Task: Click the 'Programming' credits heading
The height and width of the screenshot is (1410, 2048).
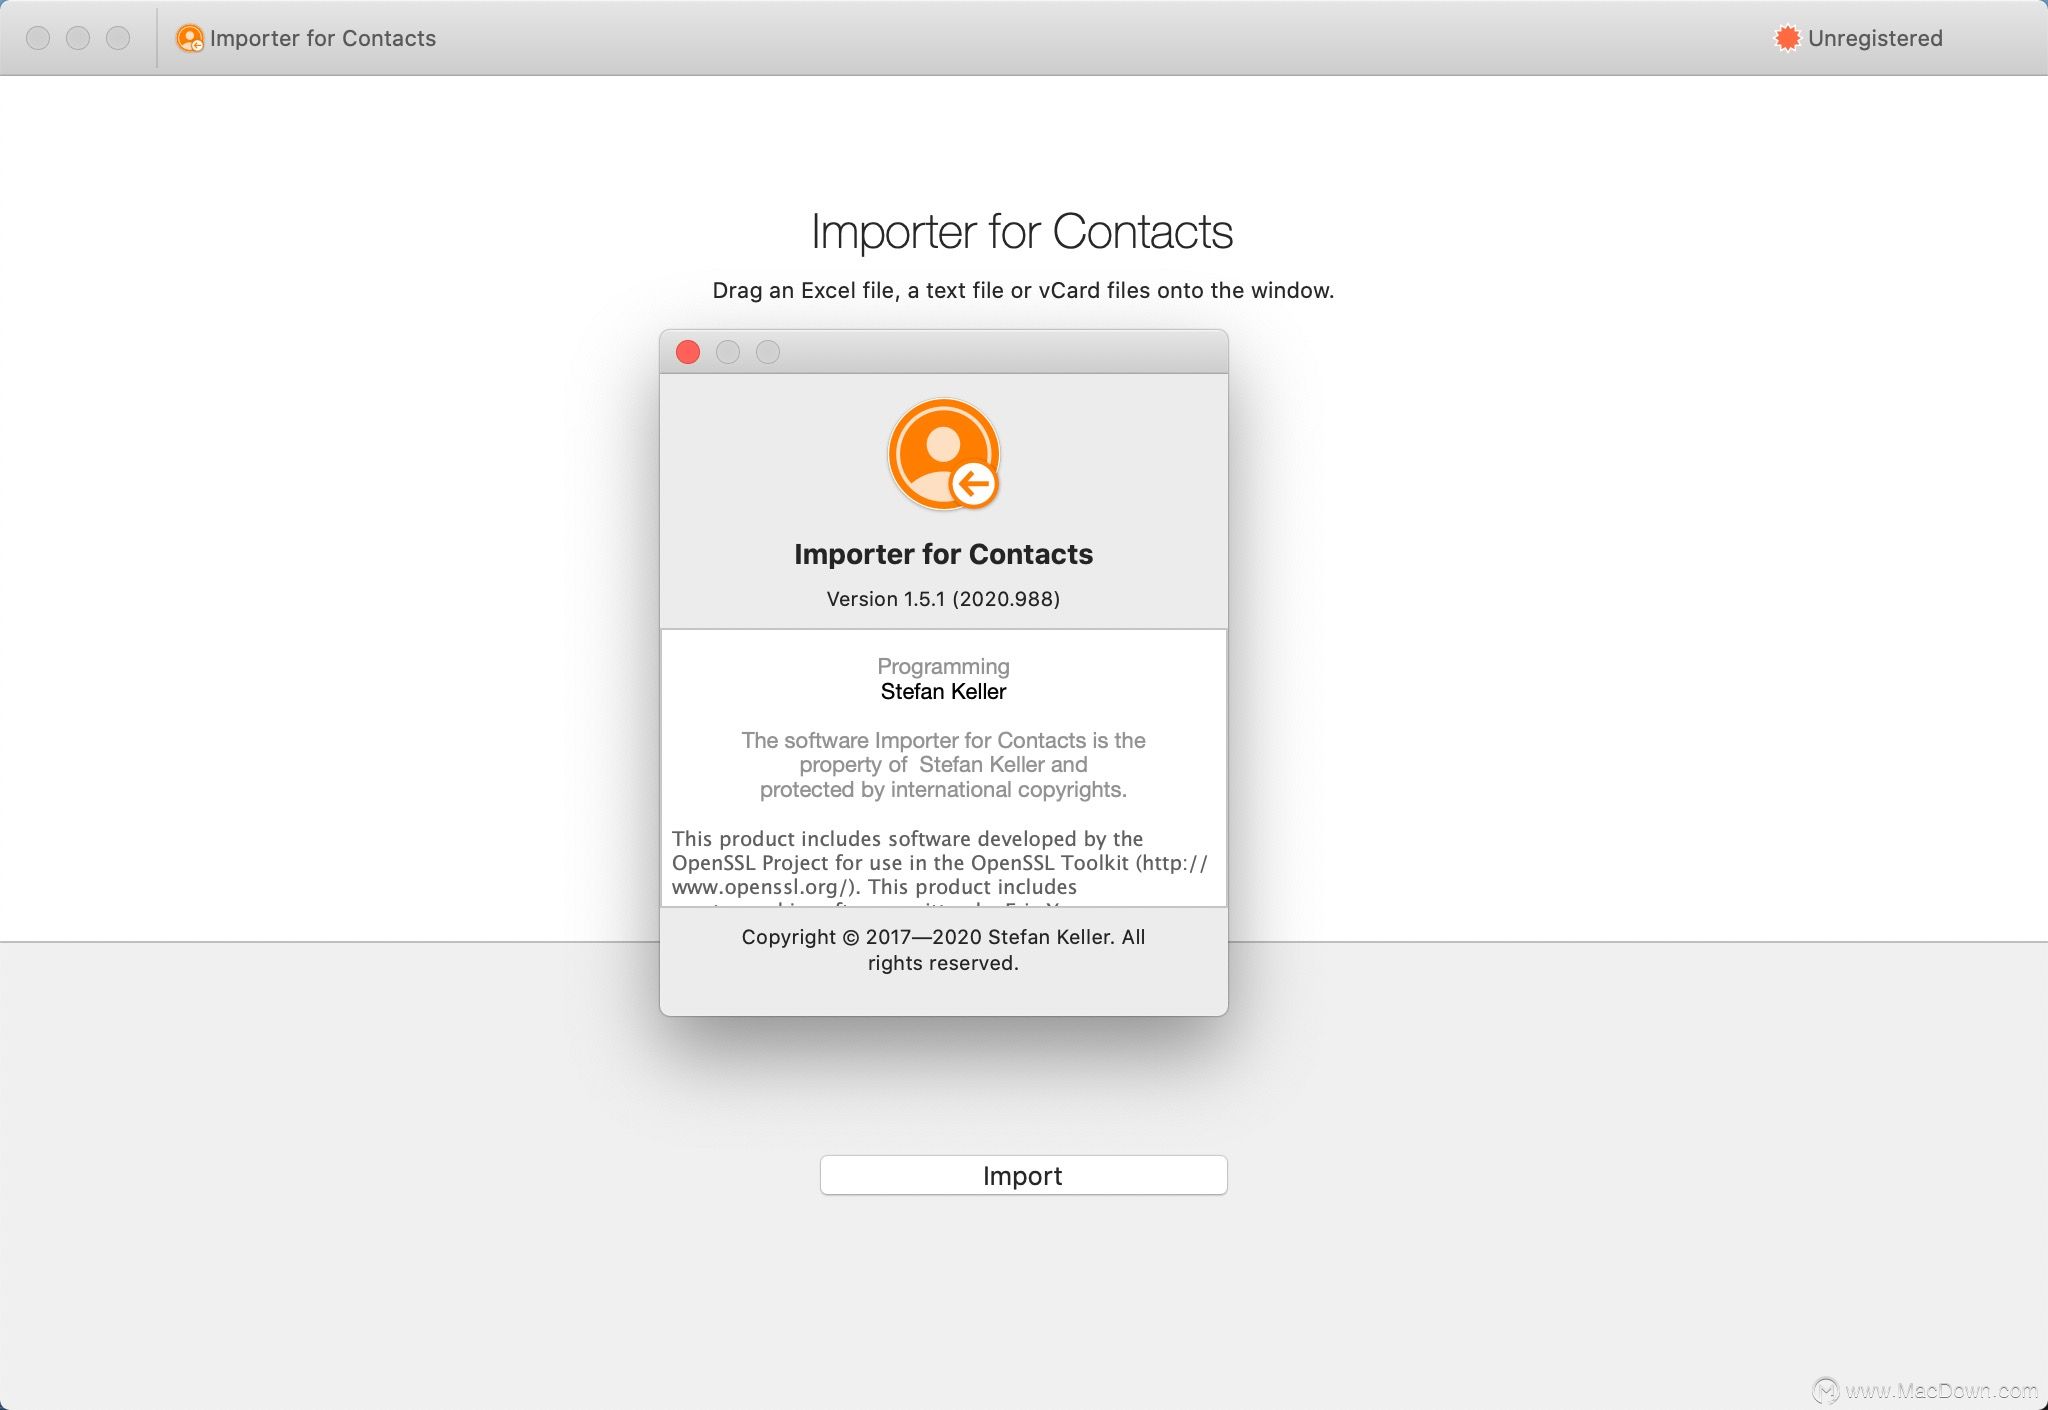Action: [x=943, y=666]
